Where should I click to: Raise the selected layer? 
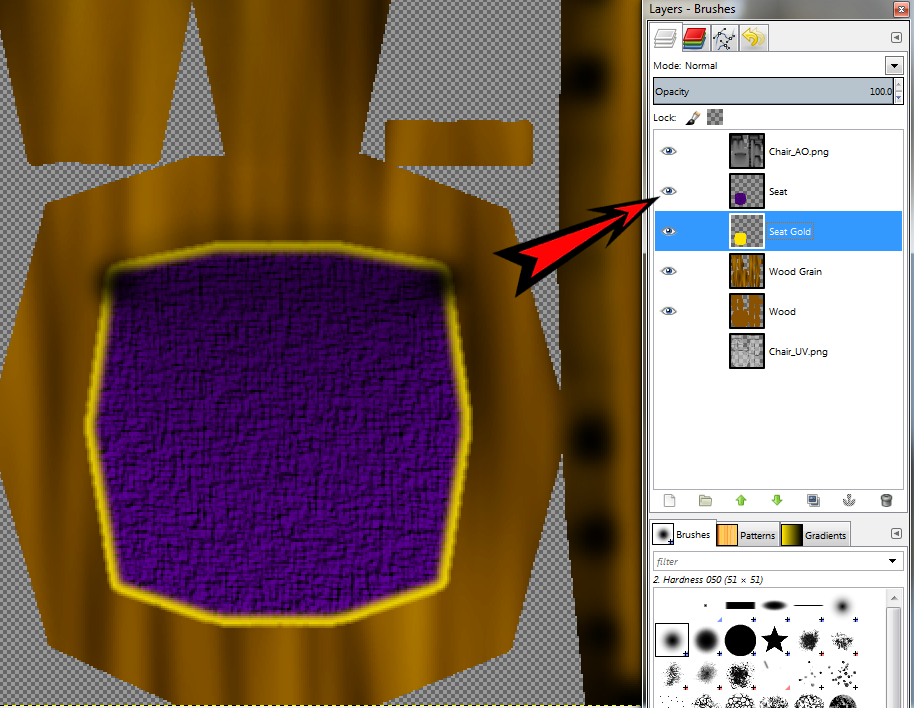click(741, 501)
